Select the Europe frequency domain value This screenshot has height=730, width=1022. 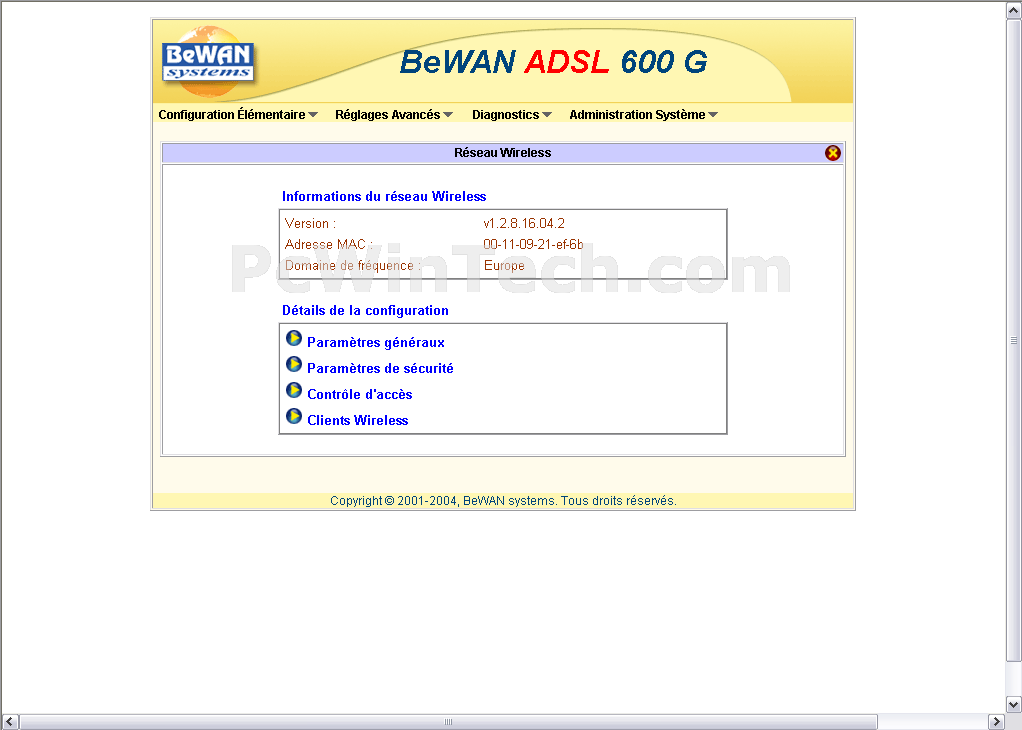(x=504, y=265)
